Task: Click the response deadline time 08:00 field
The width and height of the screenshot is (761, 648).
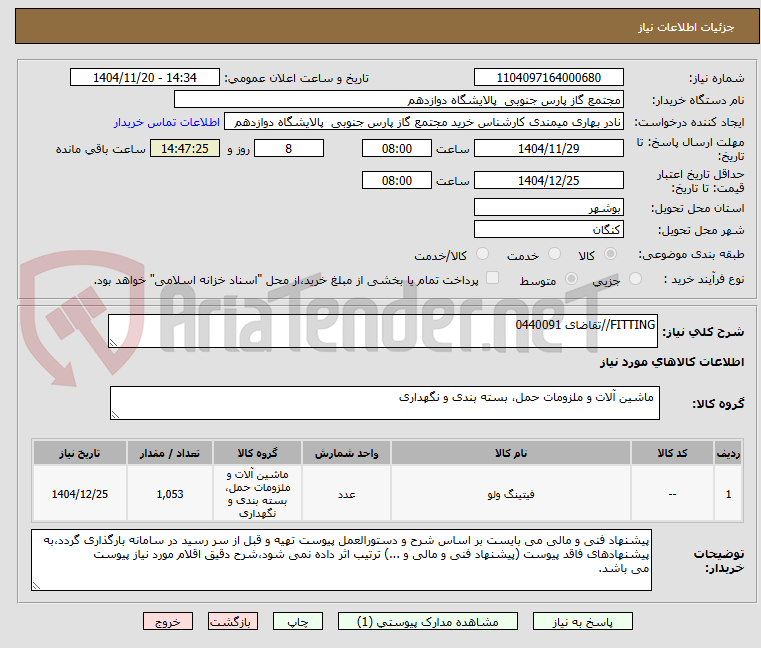Action: tap(397, 149)
